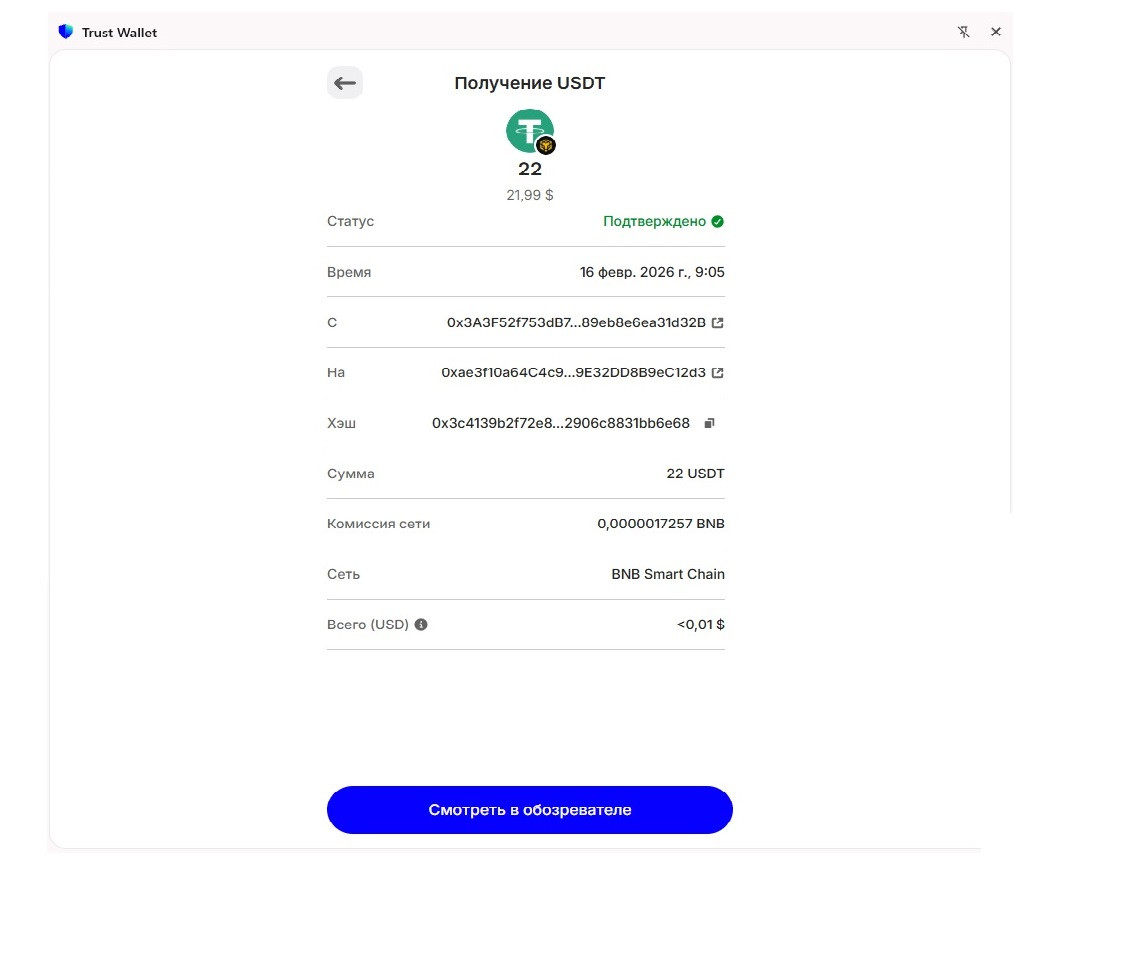Viewport: 1140px width, 959px height.
Task: Select recipient address 0xae3f10a64C4c9...9E32DD8B9eC12d3
Action: (x=573, y=373)
